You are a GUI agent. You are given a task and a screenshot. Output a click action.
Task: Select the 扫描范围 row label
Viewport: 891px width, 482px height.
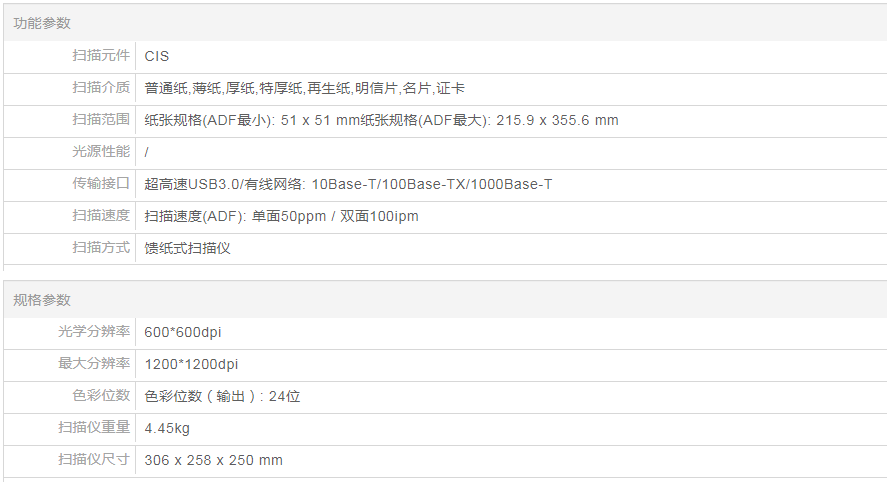[x=100, y=120]
